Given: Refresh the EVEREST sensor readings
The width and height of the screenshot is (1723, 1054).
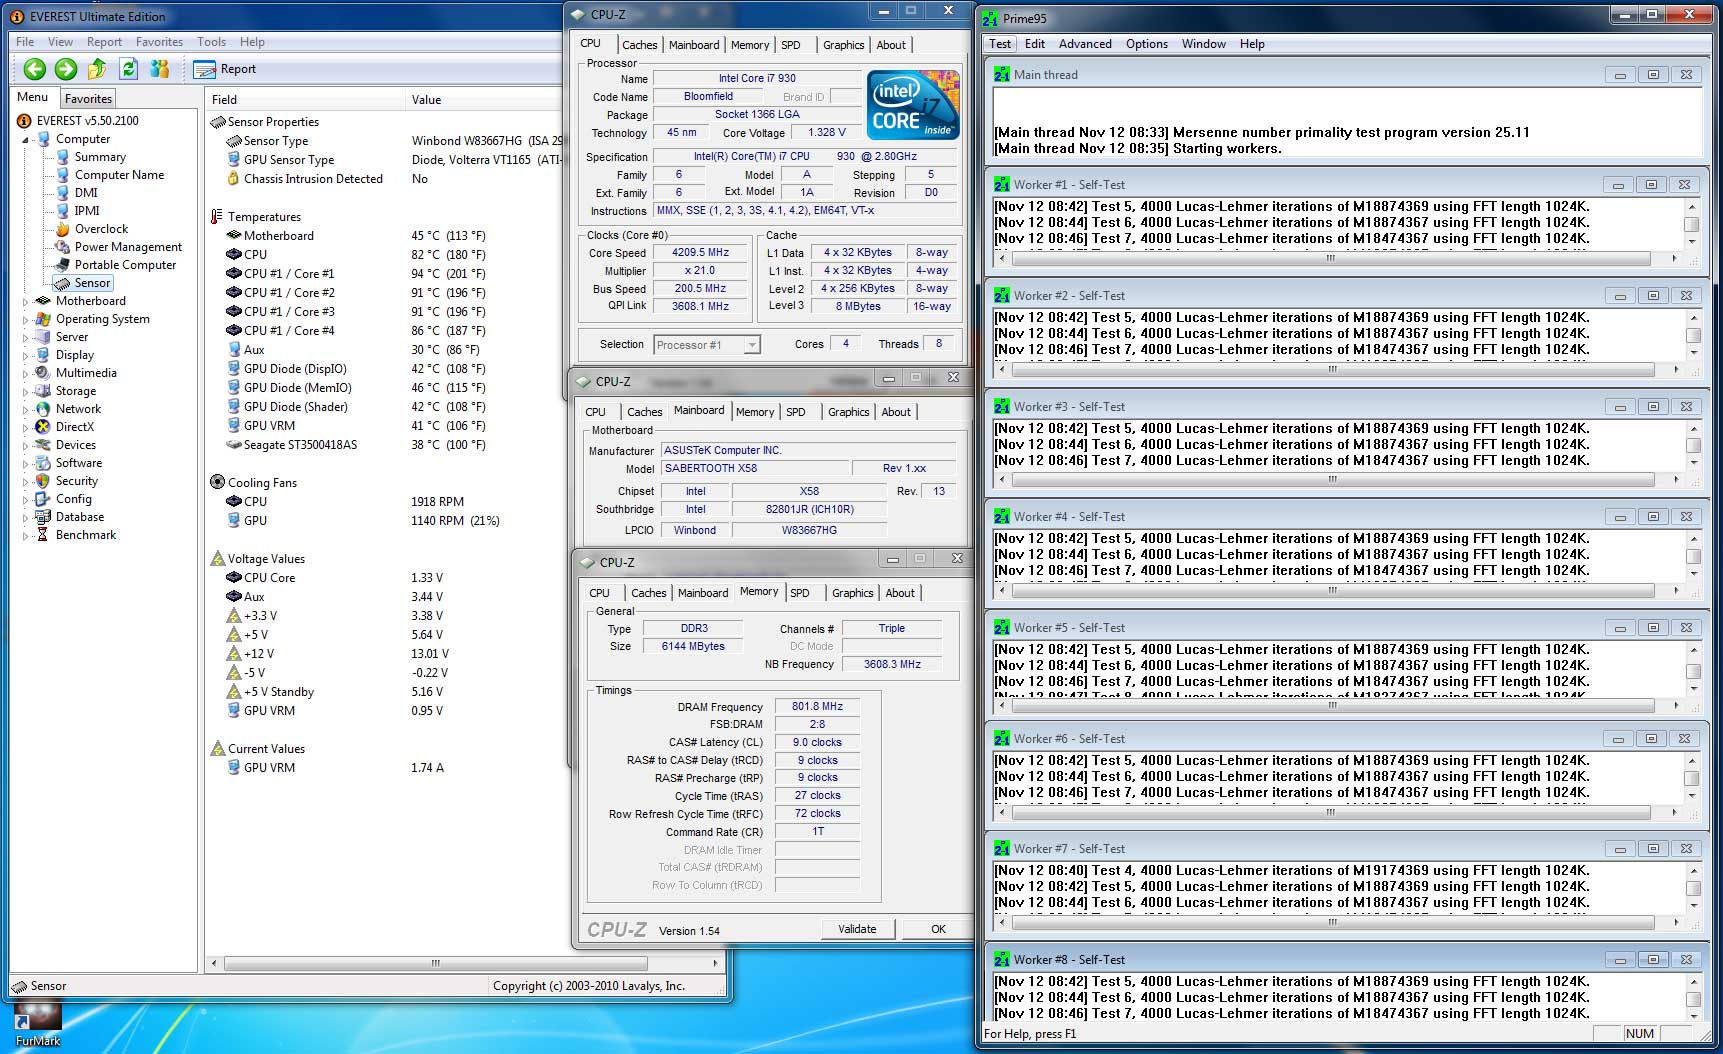Looking at the screenshot, I should pos(128,69).
